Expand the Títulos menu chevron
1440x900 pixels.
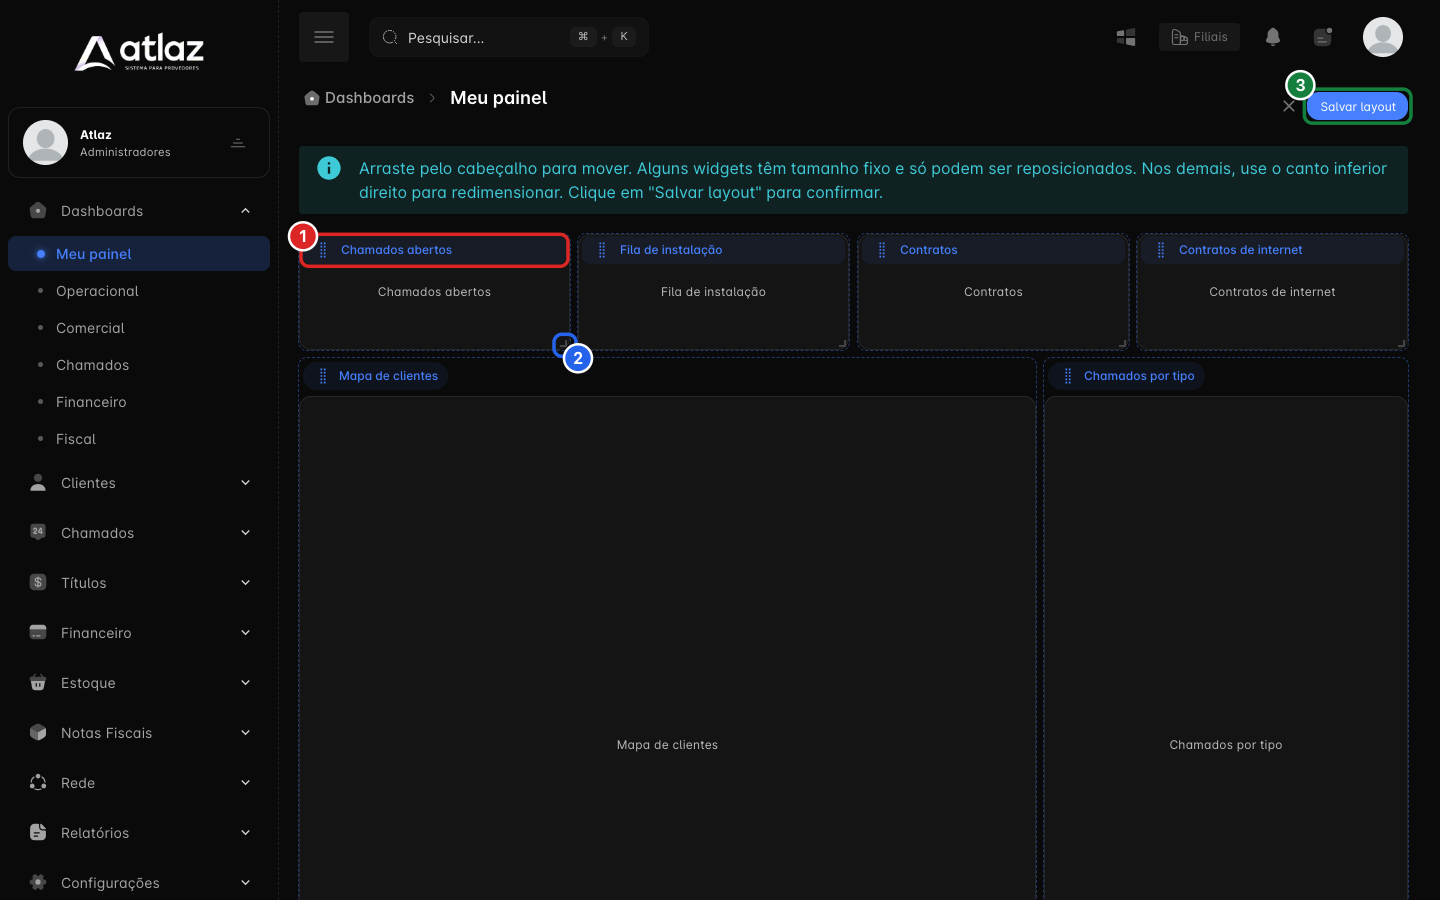click(245, 583)
